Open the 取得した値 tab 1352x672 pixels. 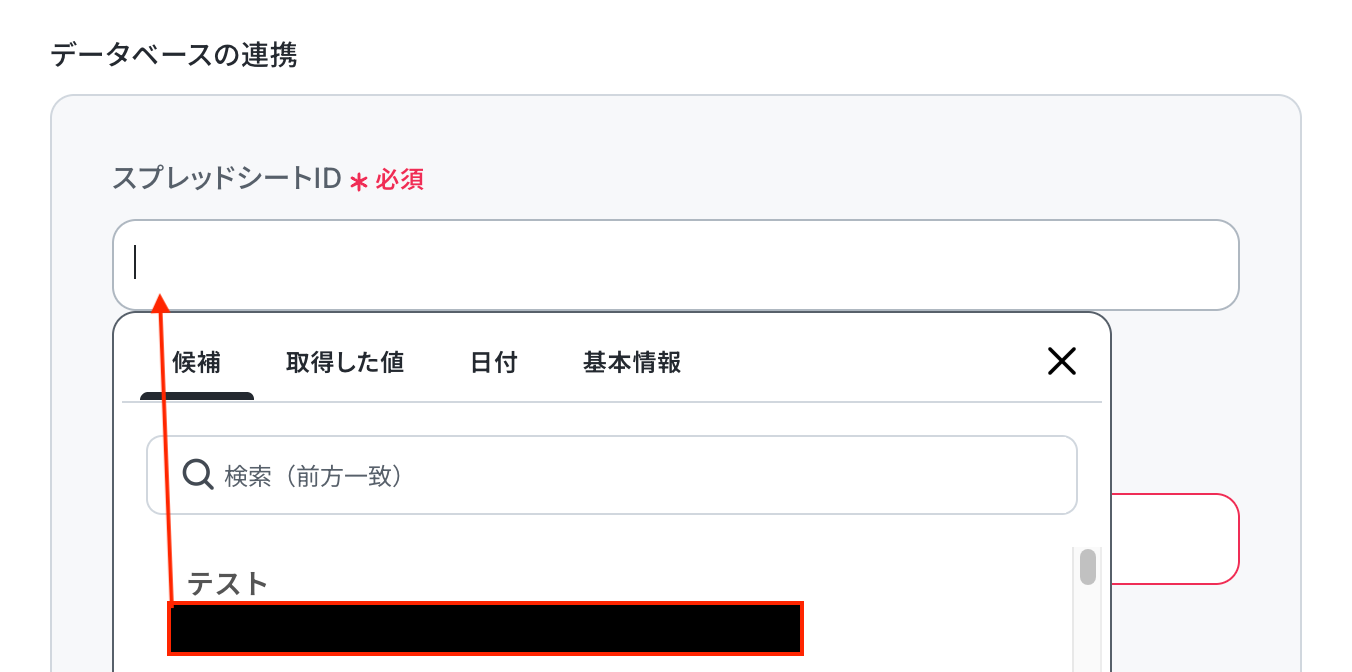(345, 362)
